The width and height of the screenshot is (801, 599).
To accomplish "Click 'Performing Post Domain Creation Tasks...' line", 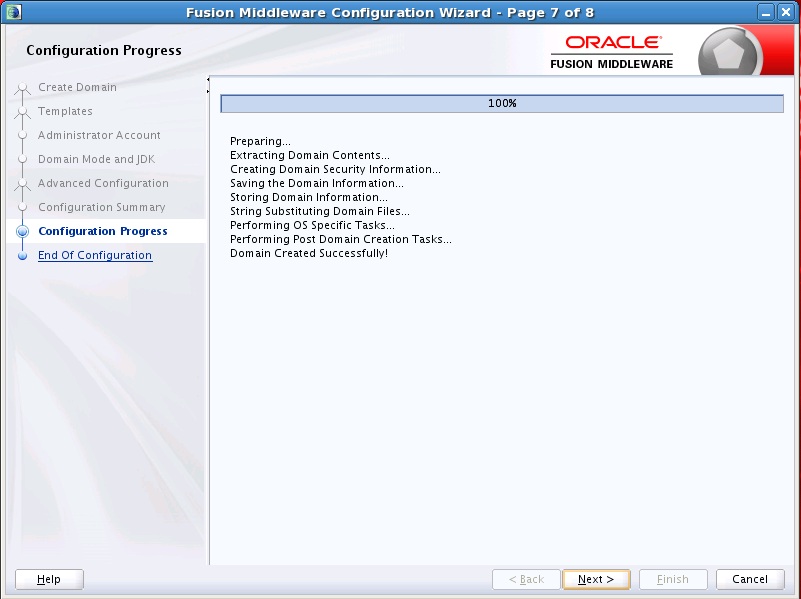I will click(341, 239).
